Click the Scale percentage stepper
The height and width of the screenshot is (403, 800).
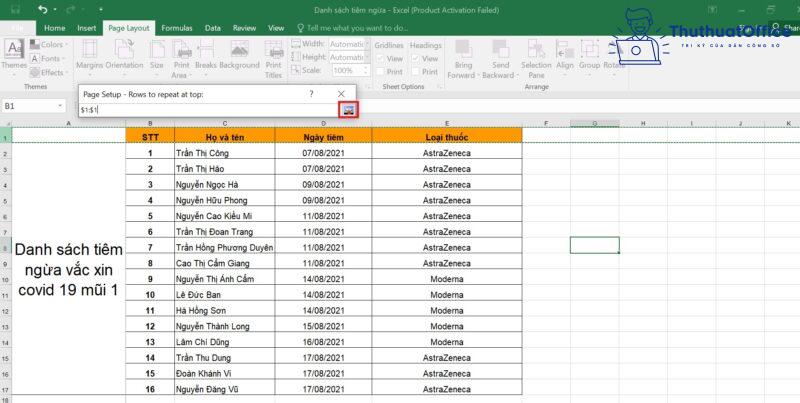pos(366,71)
